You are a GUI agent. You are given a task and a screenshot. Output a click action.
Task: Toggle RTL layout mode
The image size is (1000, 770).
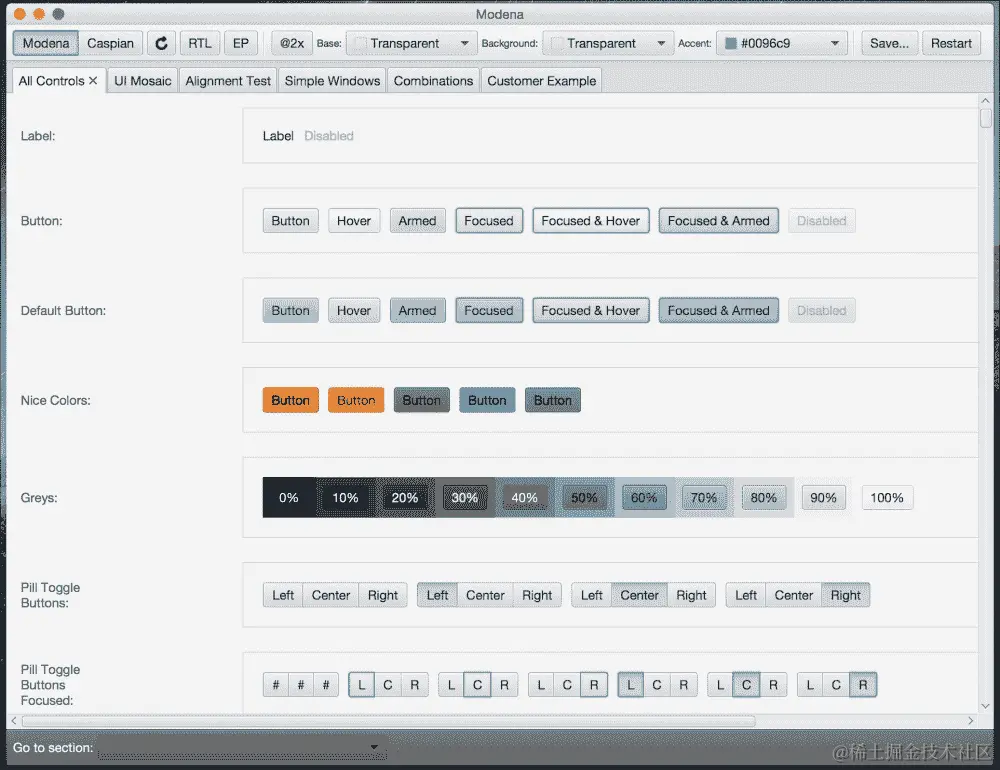tap(199, 43)
